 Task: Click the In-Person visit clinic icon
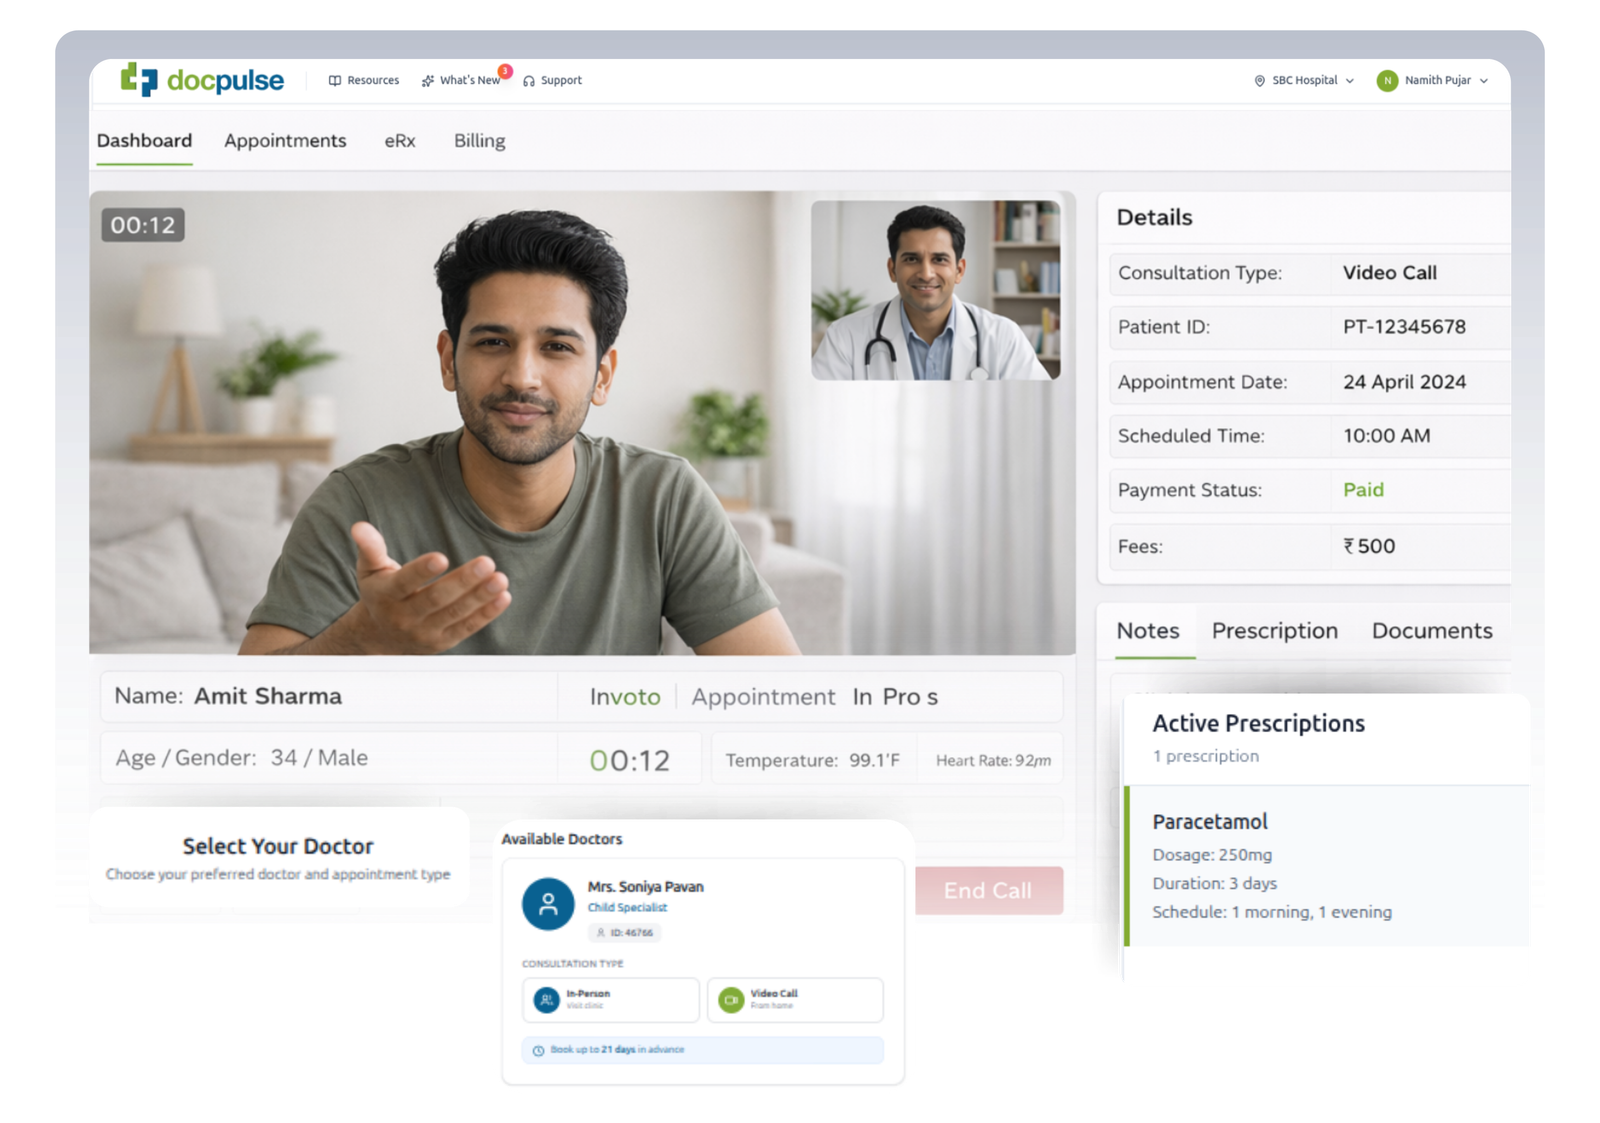545,999
